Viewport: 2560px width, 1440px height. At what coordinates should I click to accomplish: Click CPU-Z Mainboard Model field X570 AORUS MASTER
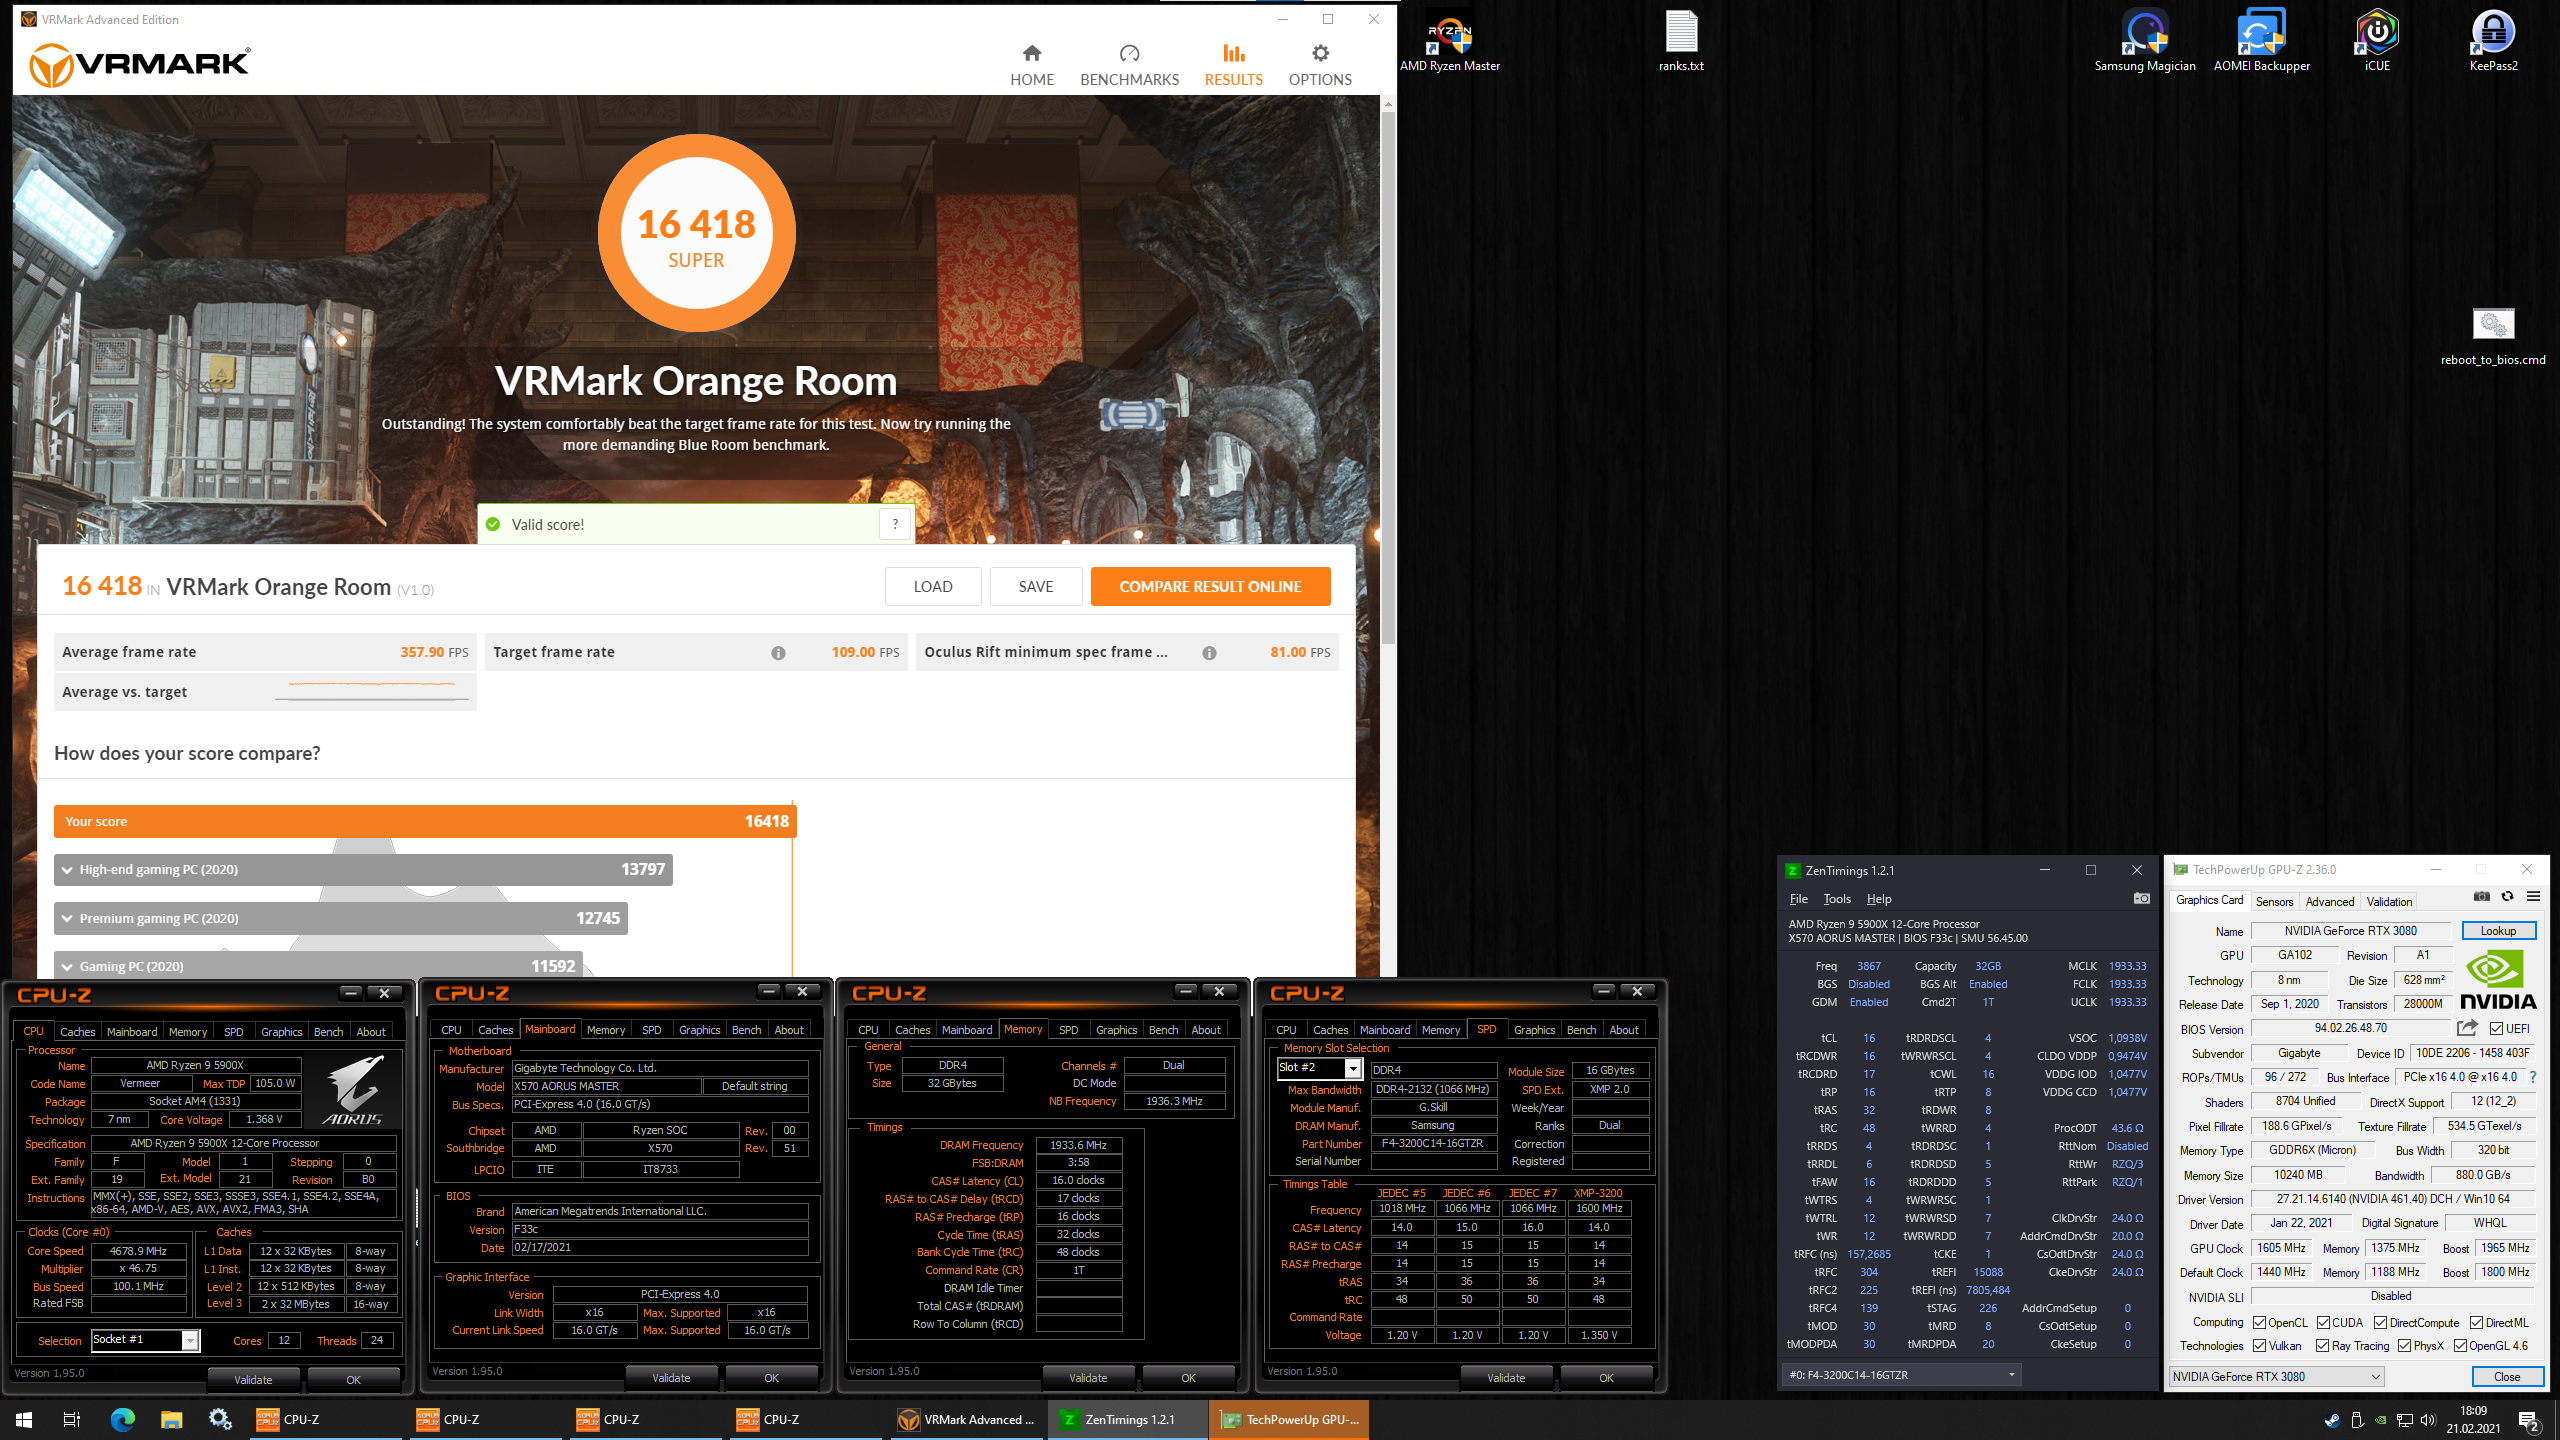click(606, 1087)
